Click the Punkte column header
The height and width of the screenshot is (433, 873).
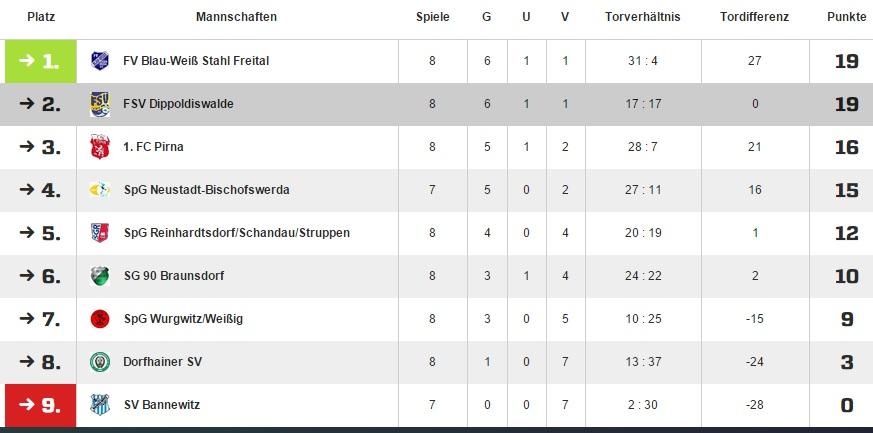(846, 17)
